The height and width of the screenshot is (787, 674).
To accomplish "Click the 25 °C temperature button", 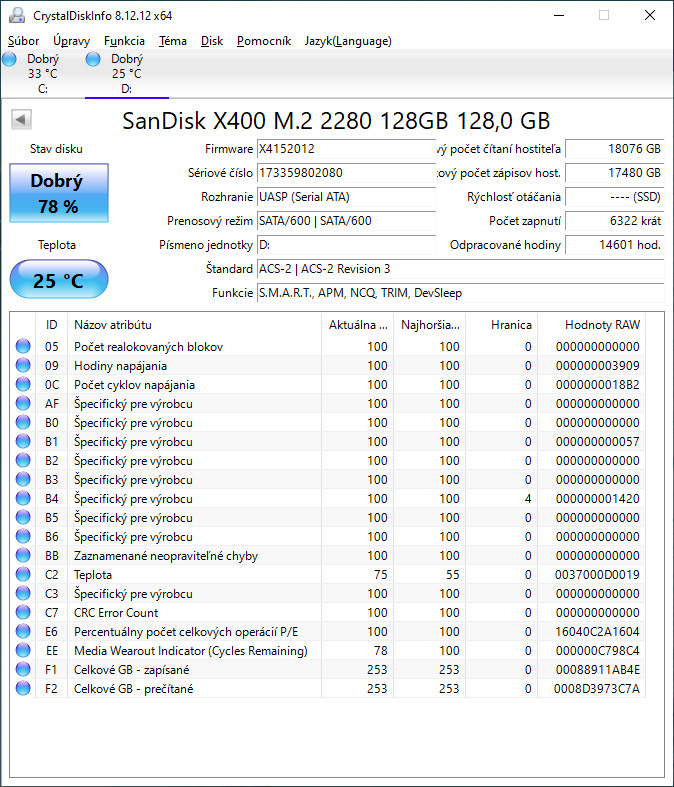I will tap(59, 280).
